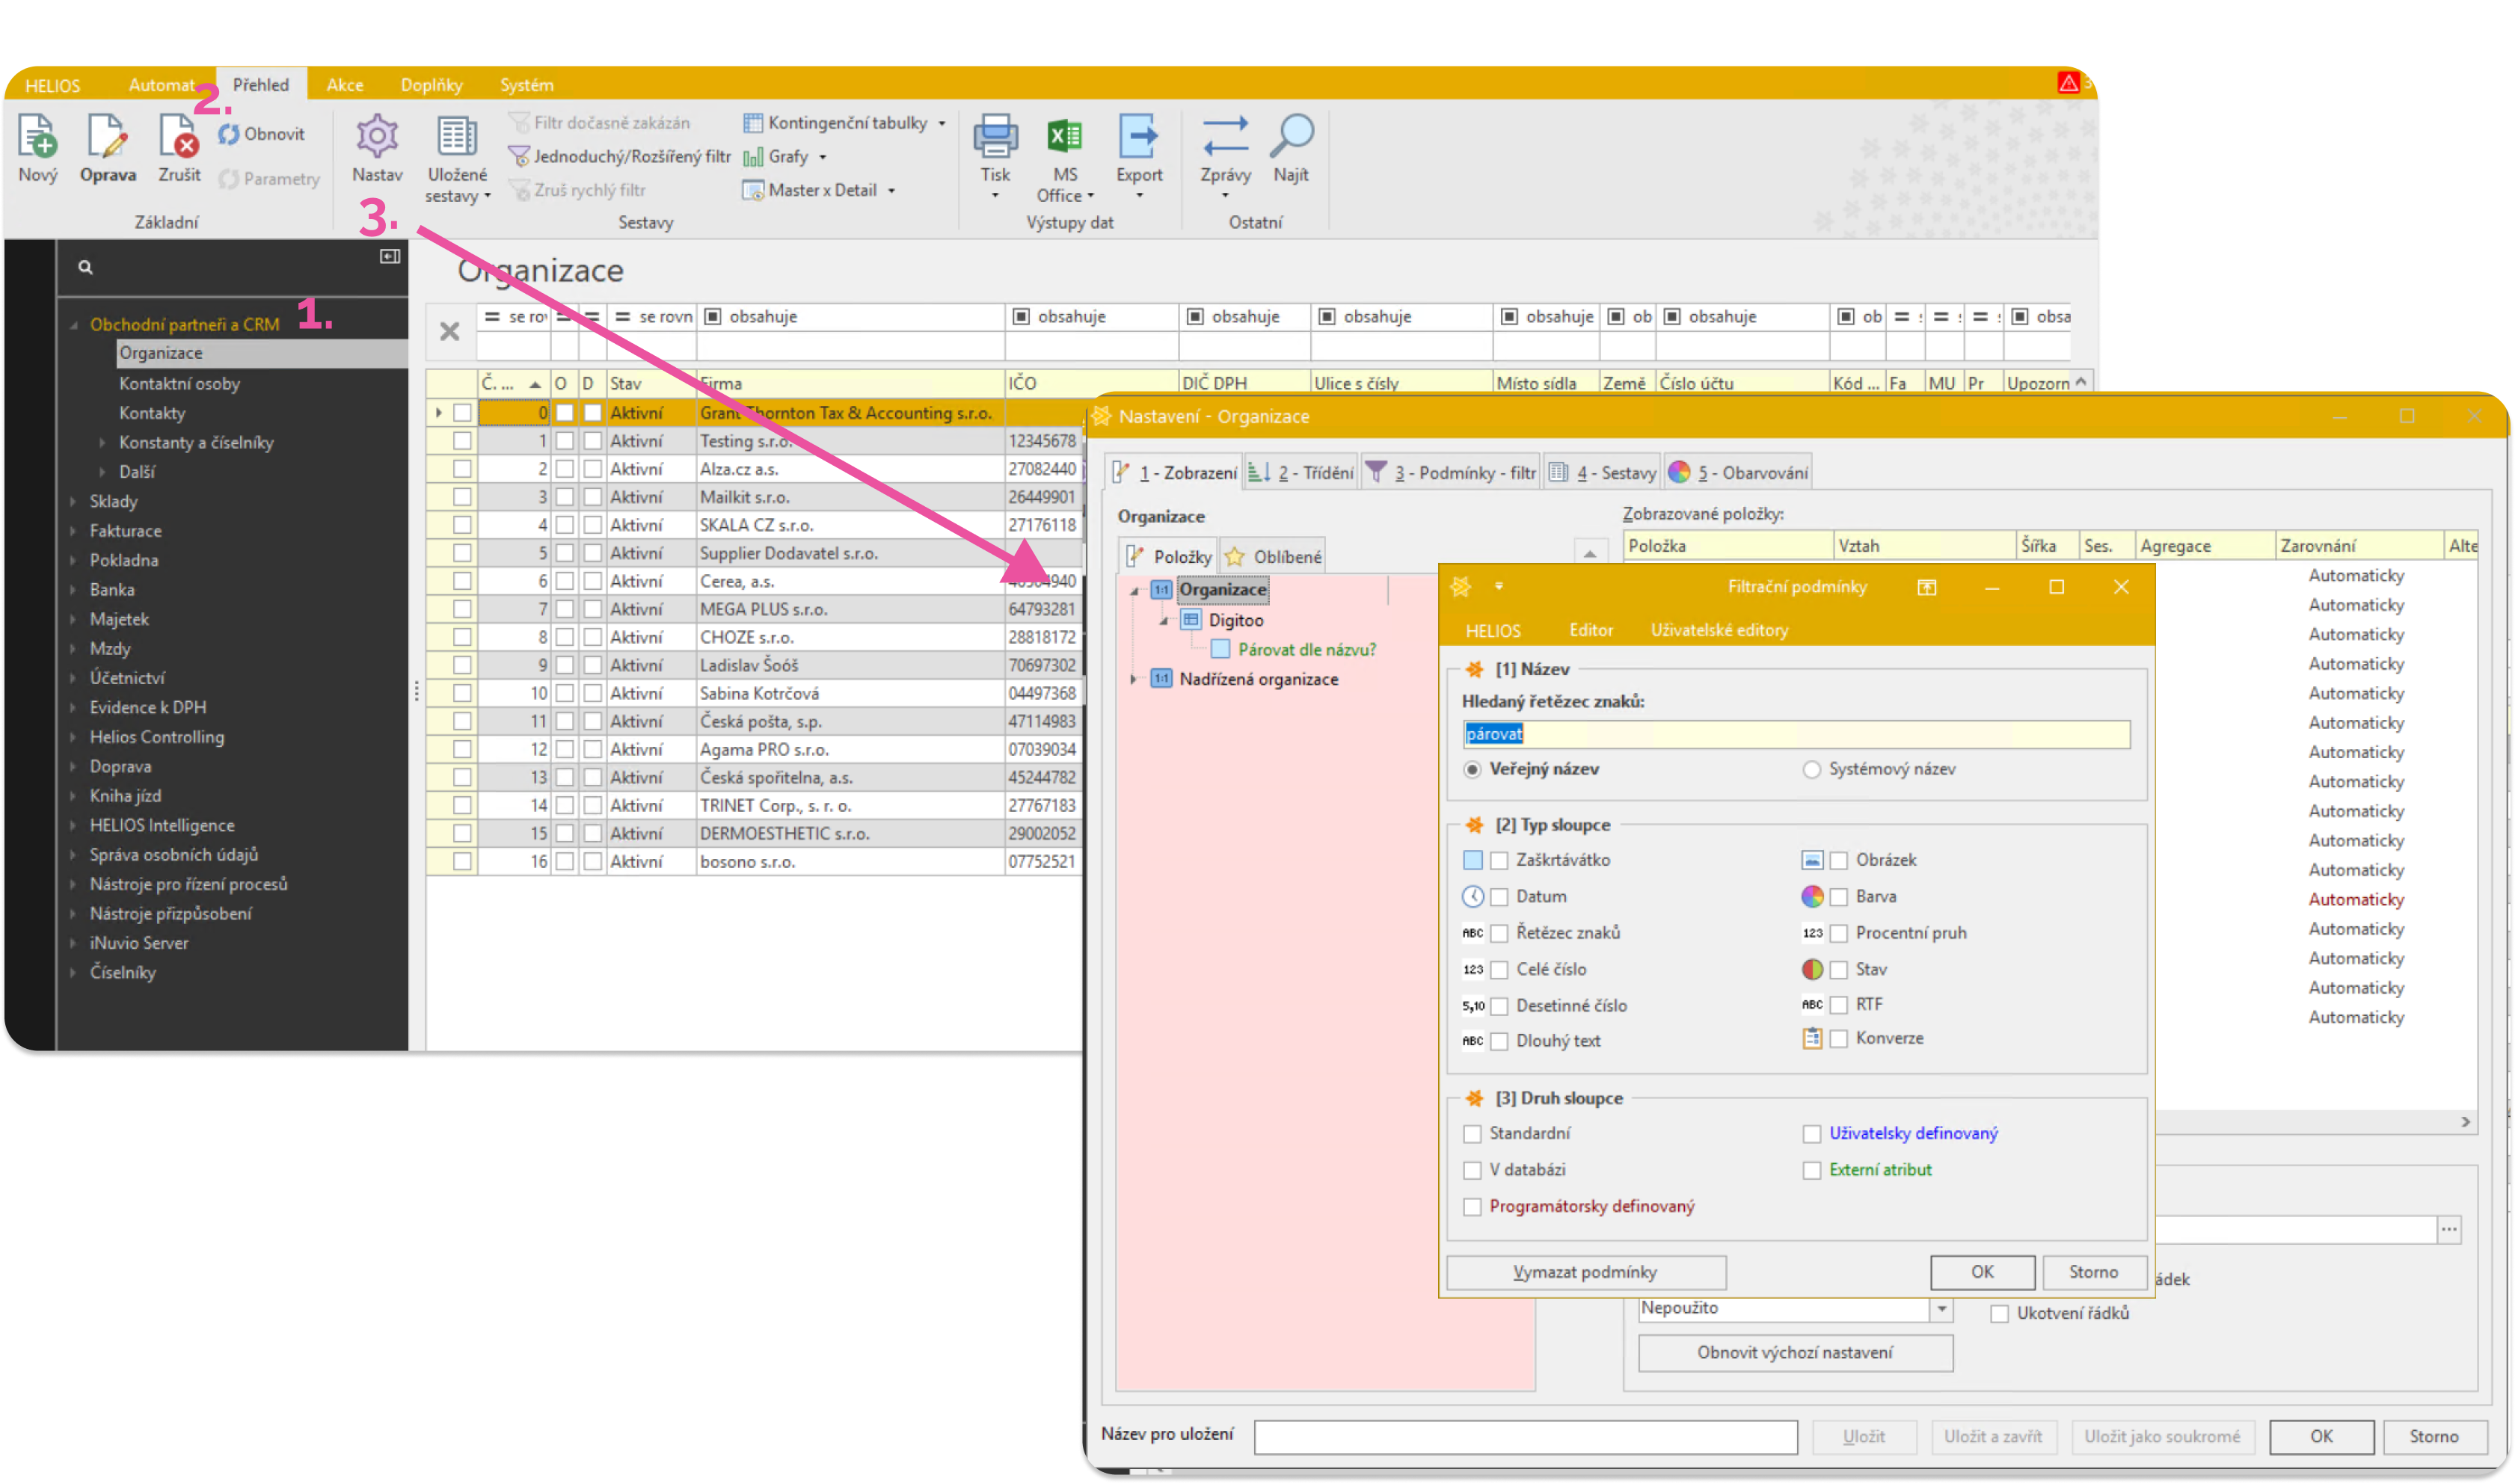This screenshot has height=1484, width=2515.
Task: Collapse Organizace node in Položky tree
Action: click(1134, 590)
